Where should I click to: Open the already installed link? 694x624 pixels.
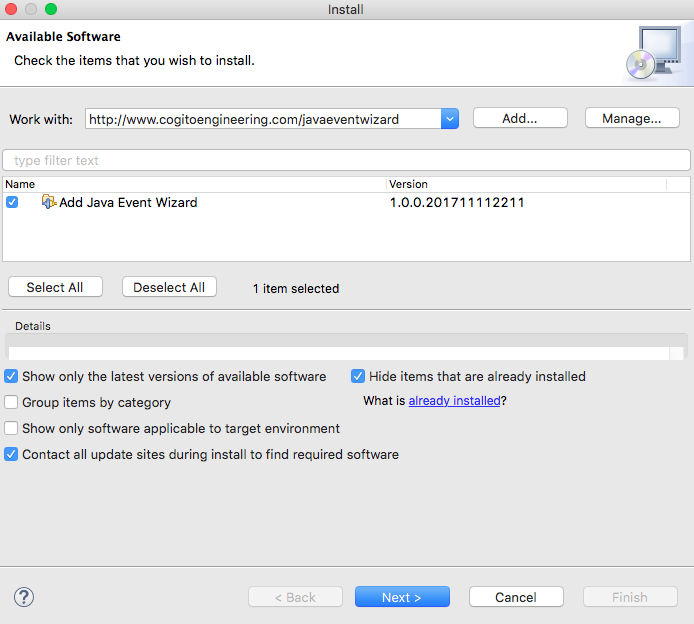click(454, 401)
